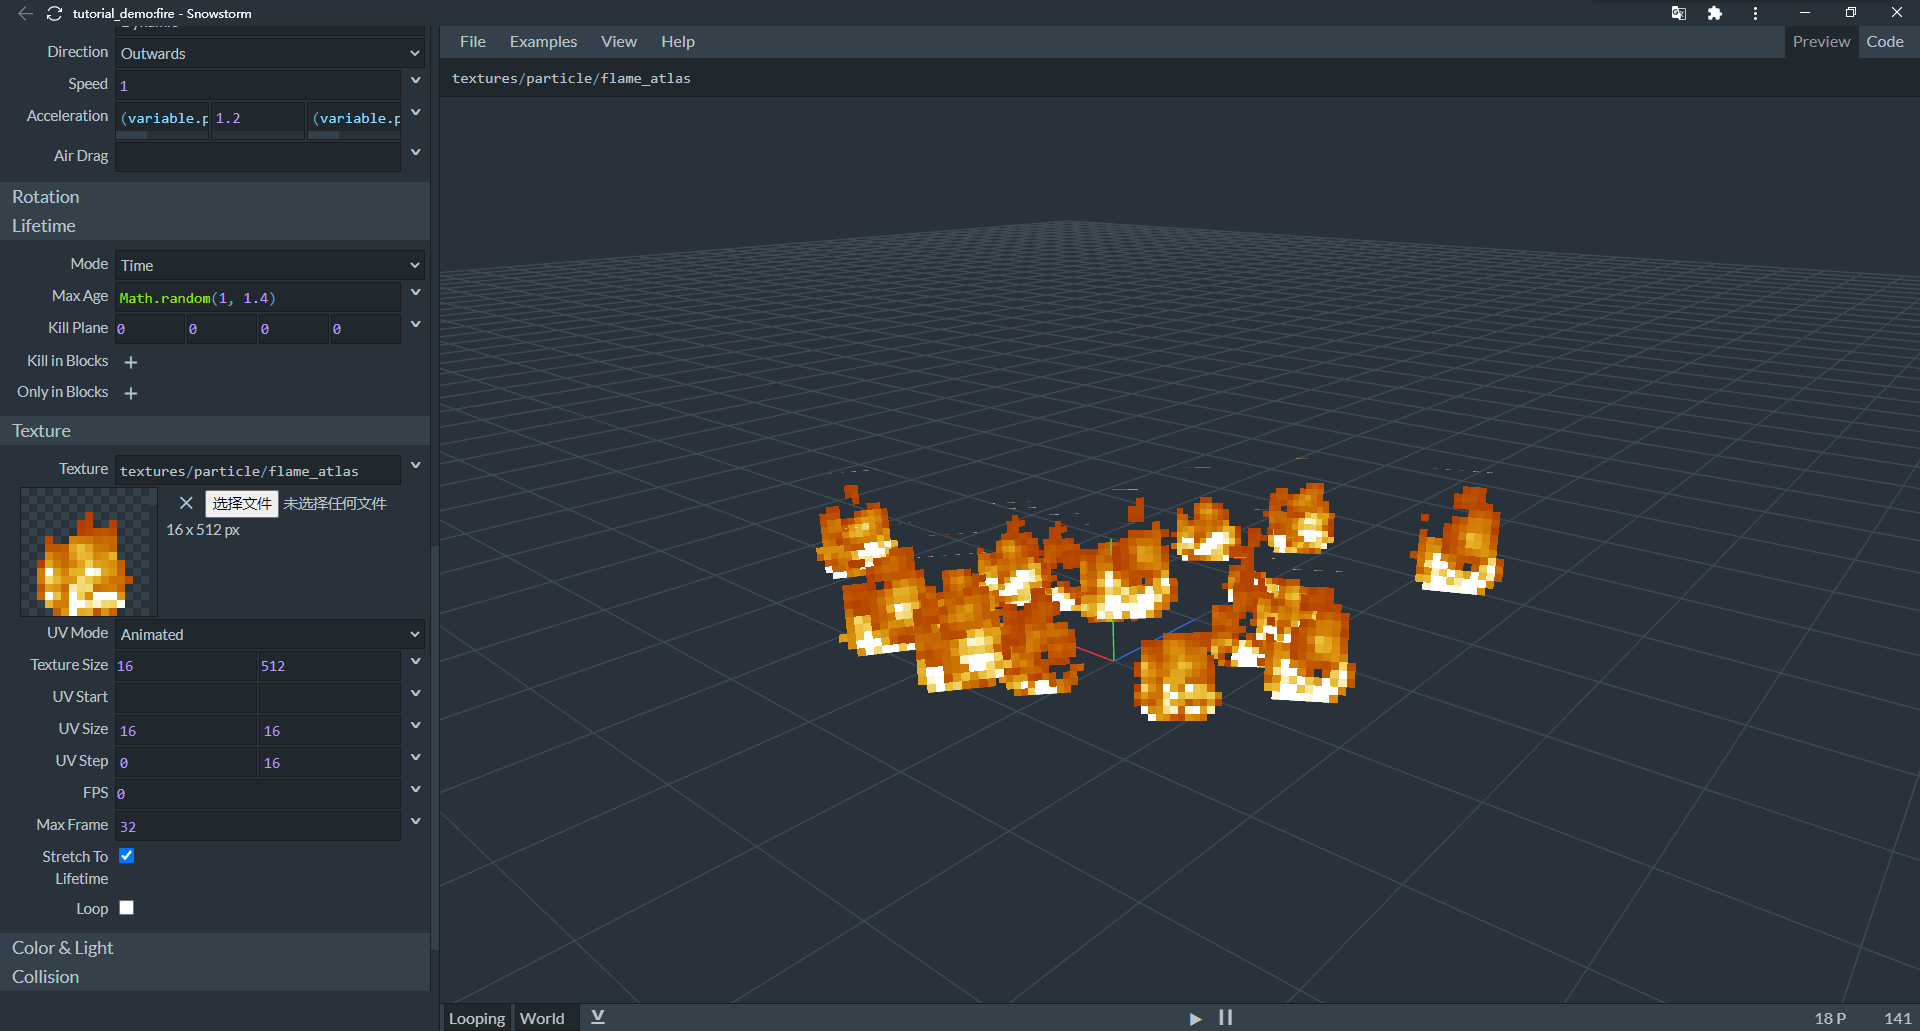The image size is (1920, 1031).
Task: Click the 18 P particle count in status bar
Action: pos(1830,1018)
